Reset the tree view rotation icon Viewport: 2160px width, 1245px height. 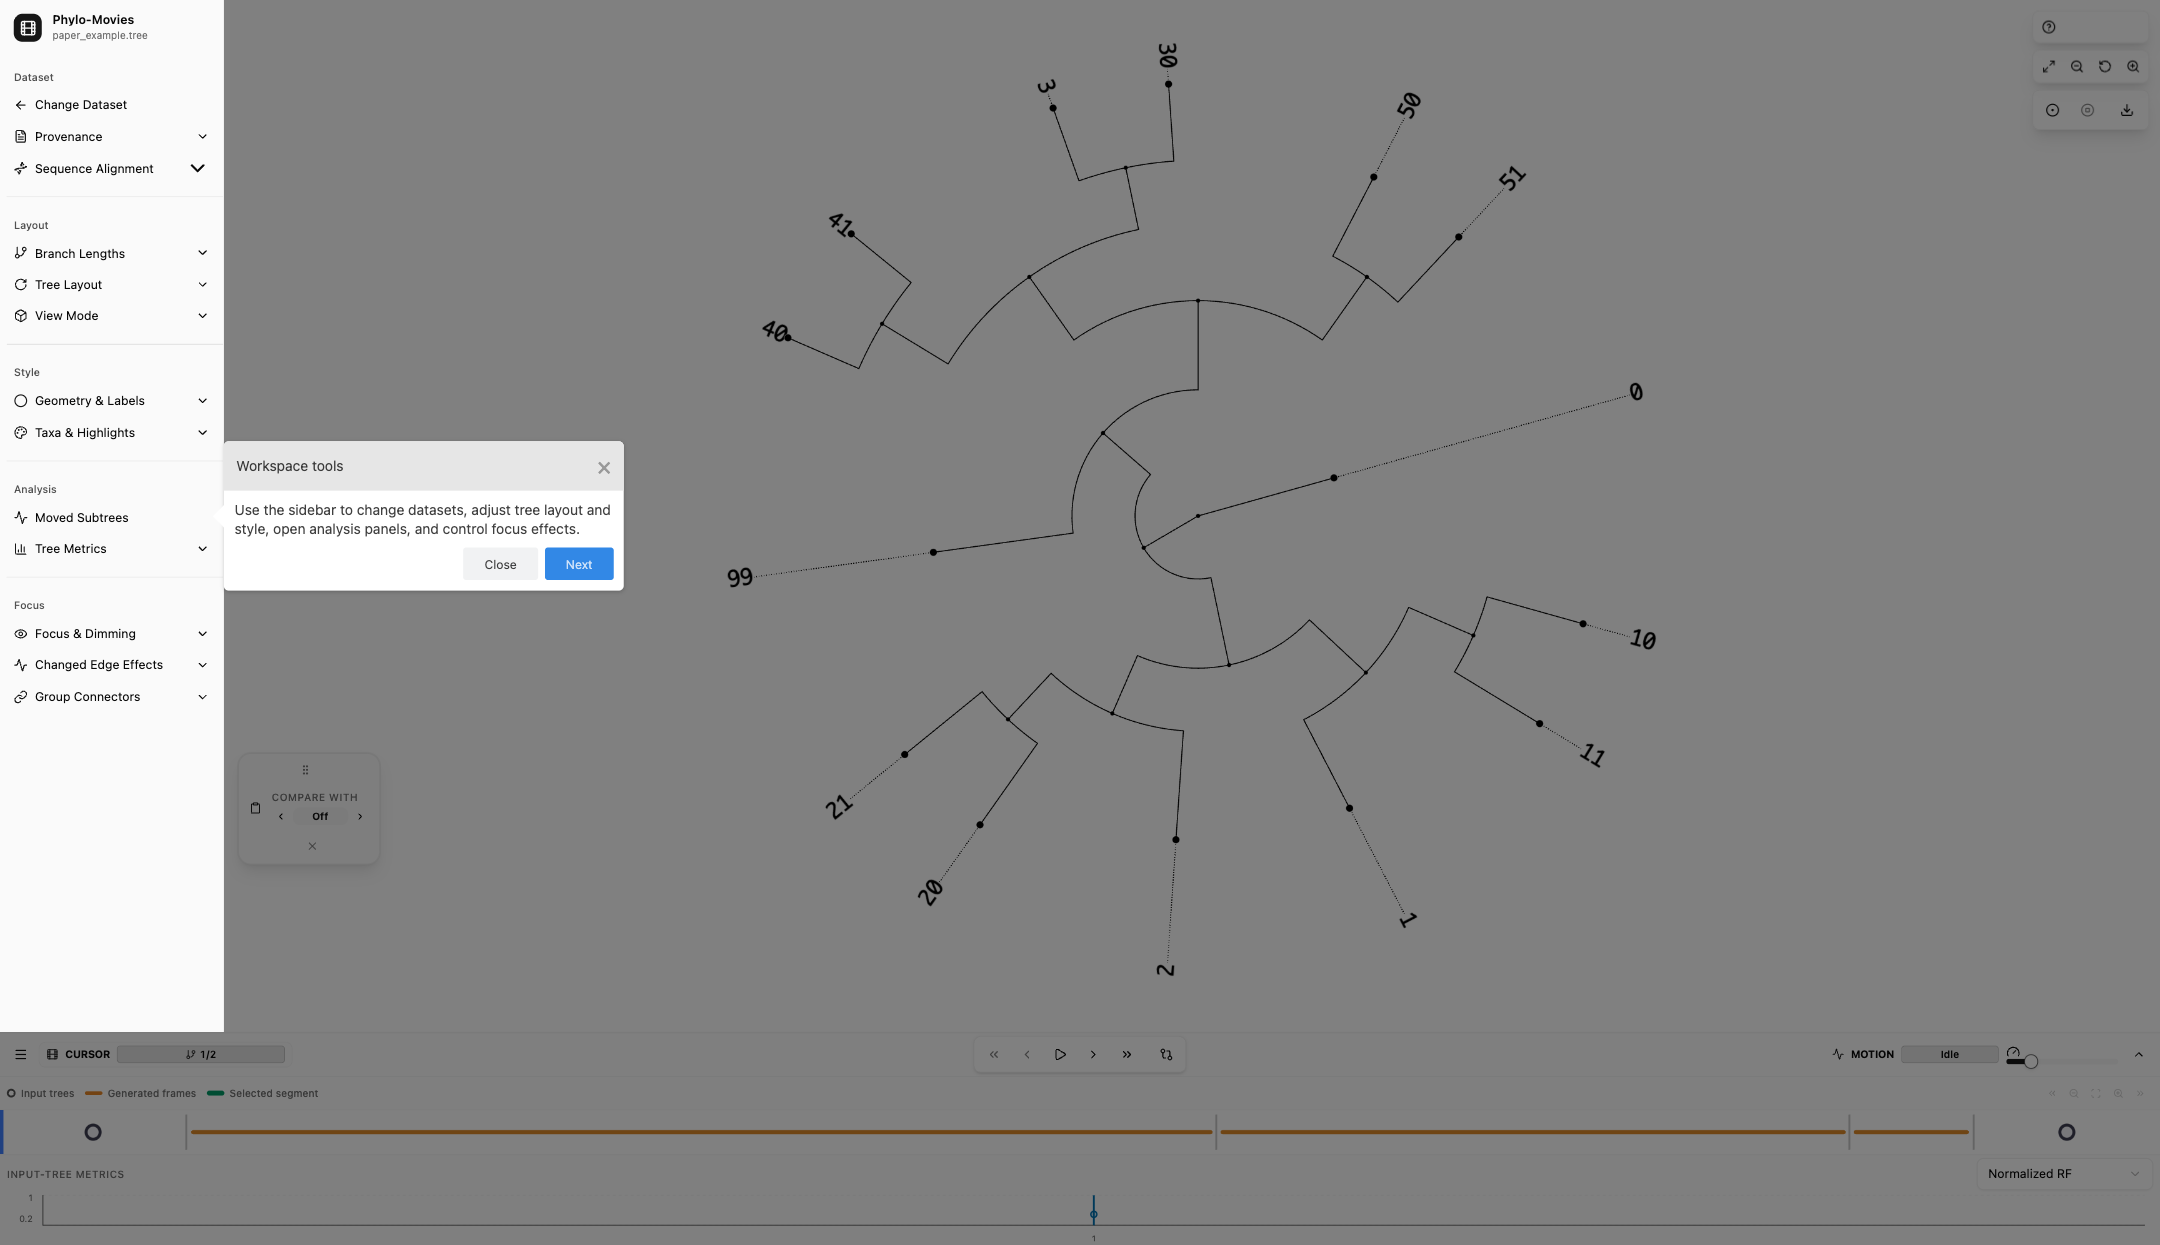[x=2104, y=67]
